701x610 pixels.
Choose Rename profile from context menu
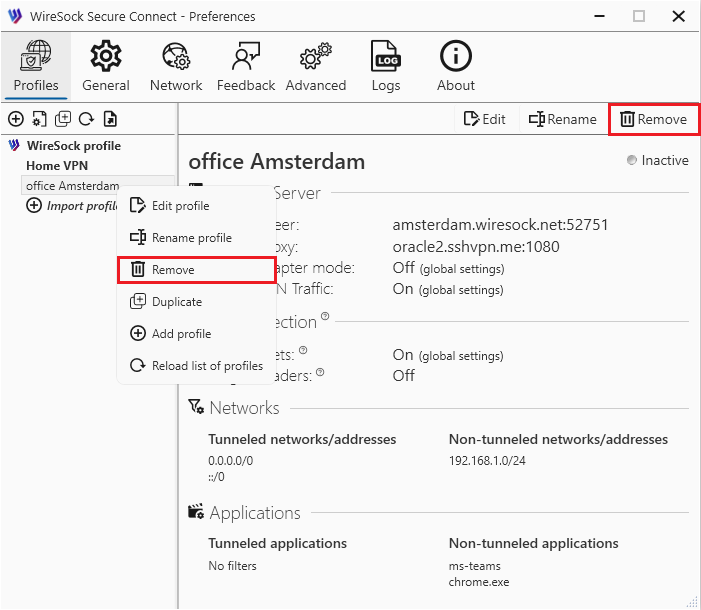click(x=196, y=237)
